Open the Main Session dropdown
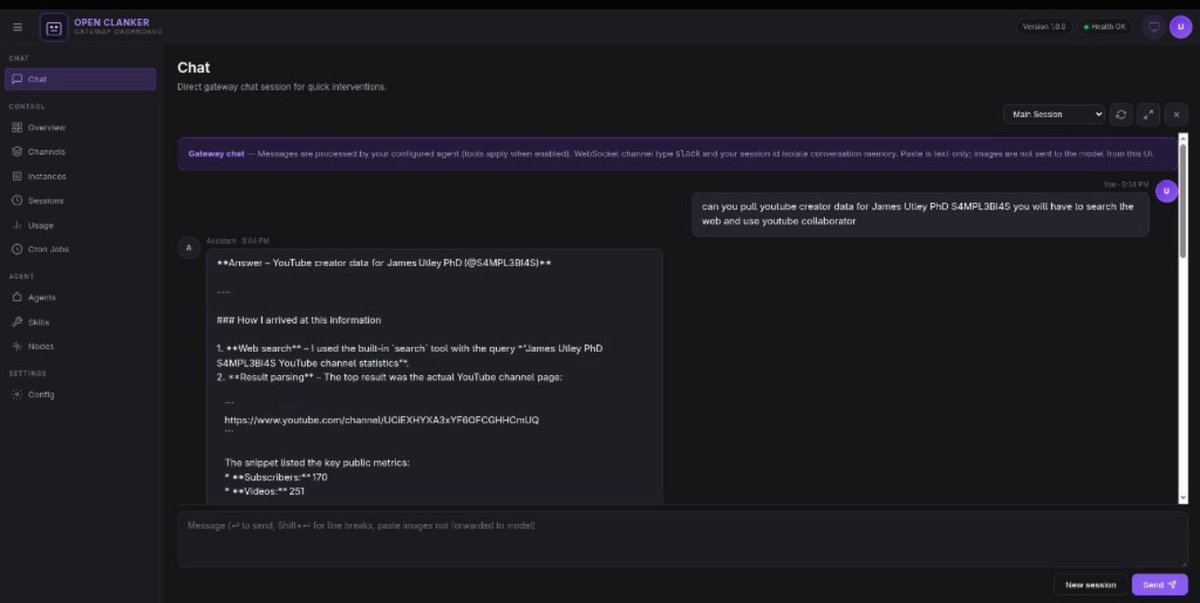 (x=1054, y=115)
